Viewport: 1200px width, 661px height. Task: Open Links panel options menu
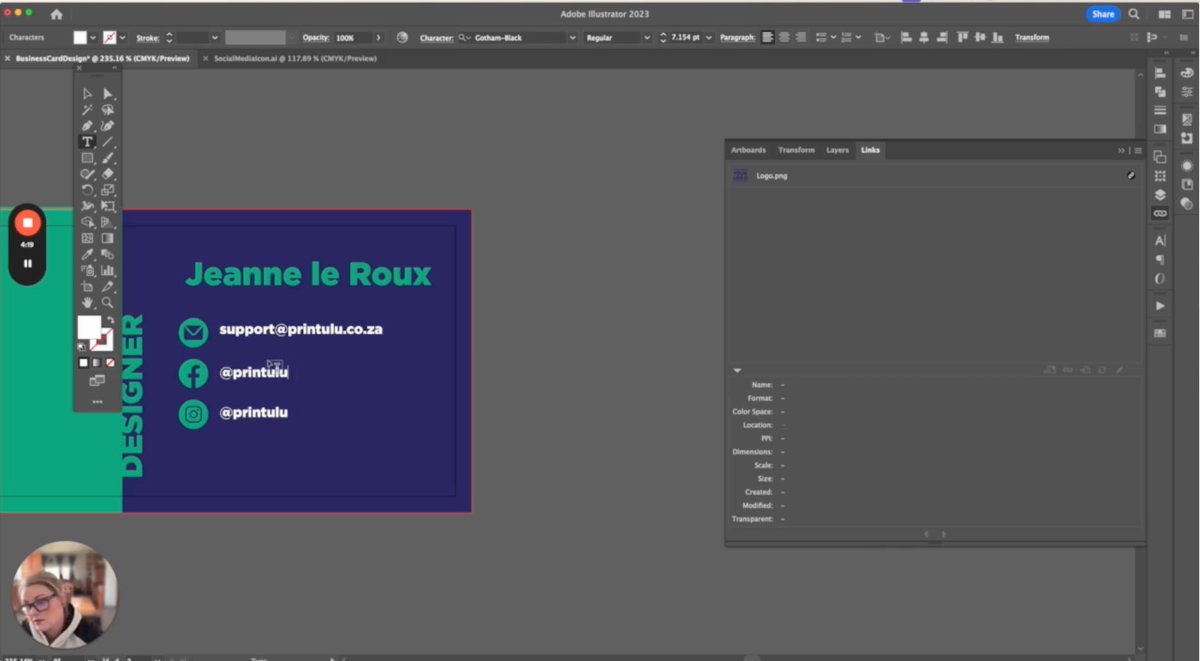click(x=1138, y=150)
